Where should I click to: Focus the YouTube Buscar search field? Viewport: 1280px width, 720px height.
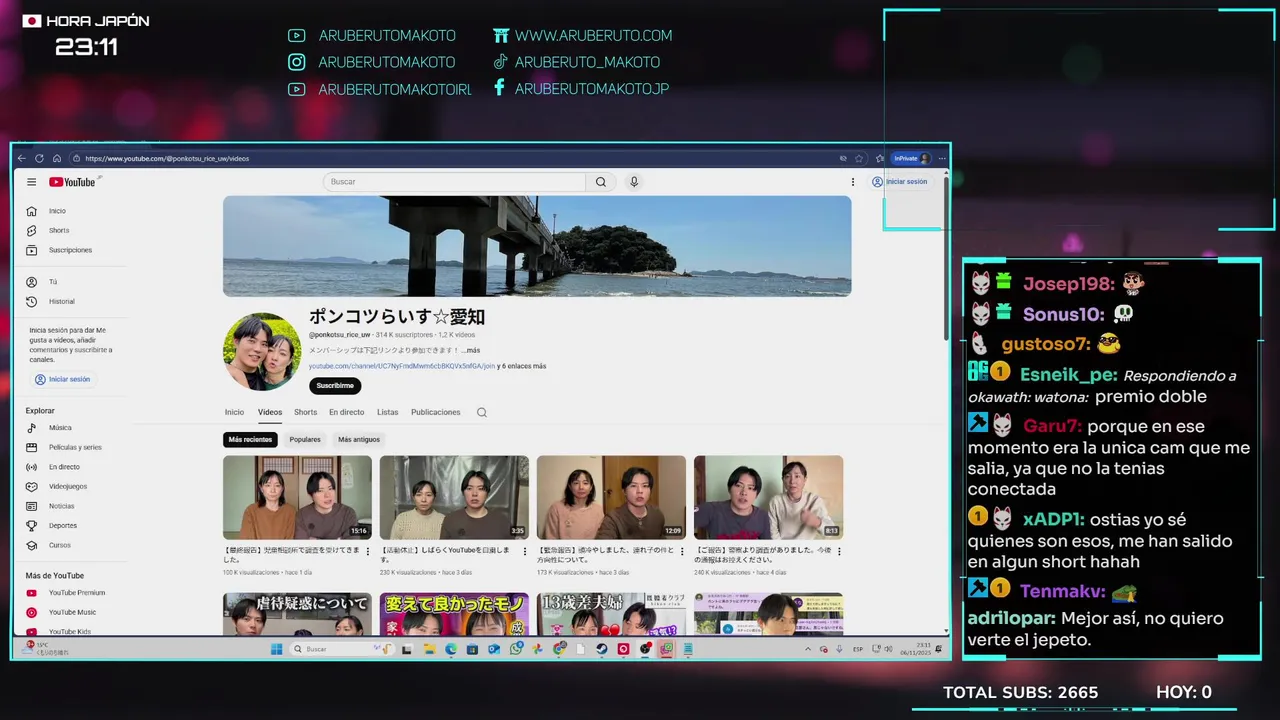pyautogui.click(x=455, y=182)
